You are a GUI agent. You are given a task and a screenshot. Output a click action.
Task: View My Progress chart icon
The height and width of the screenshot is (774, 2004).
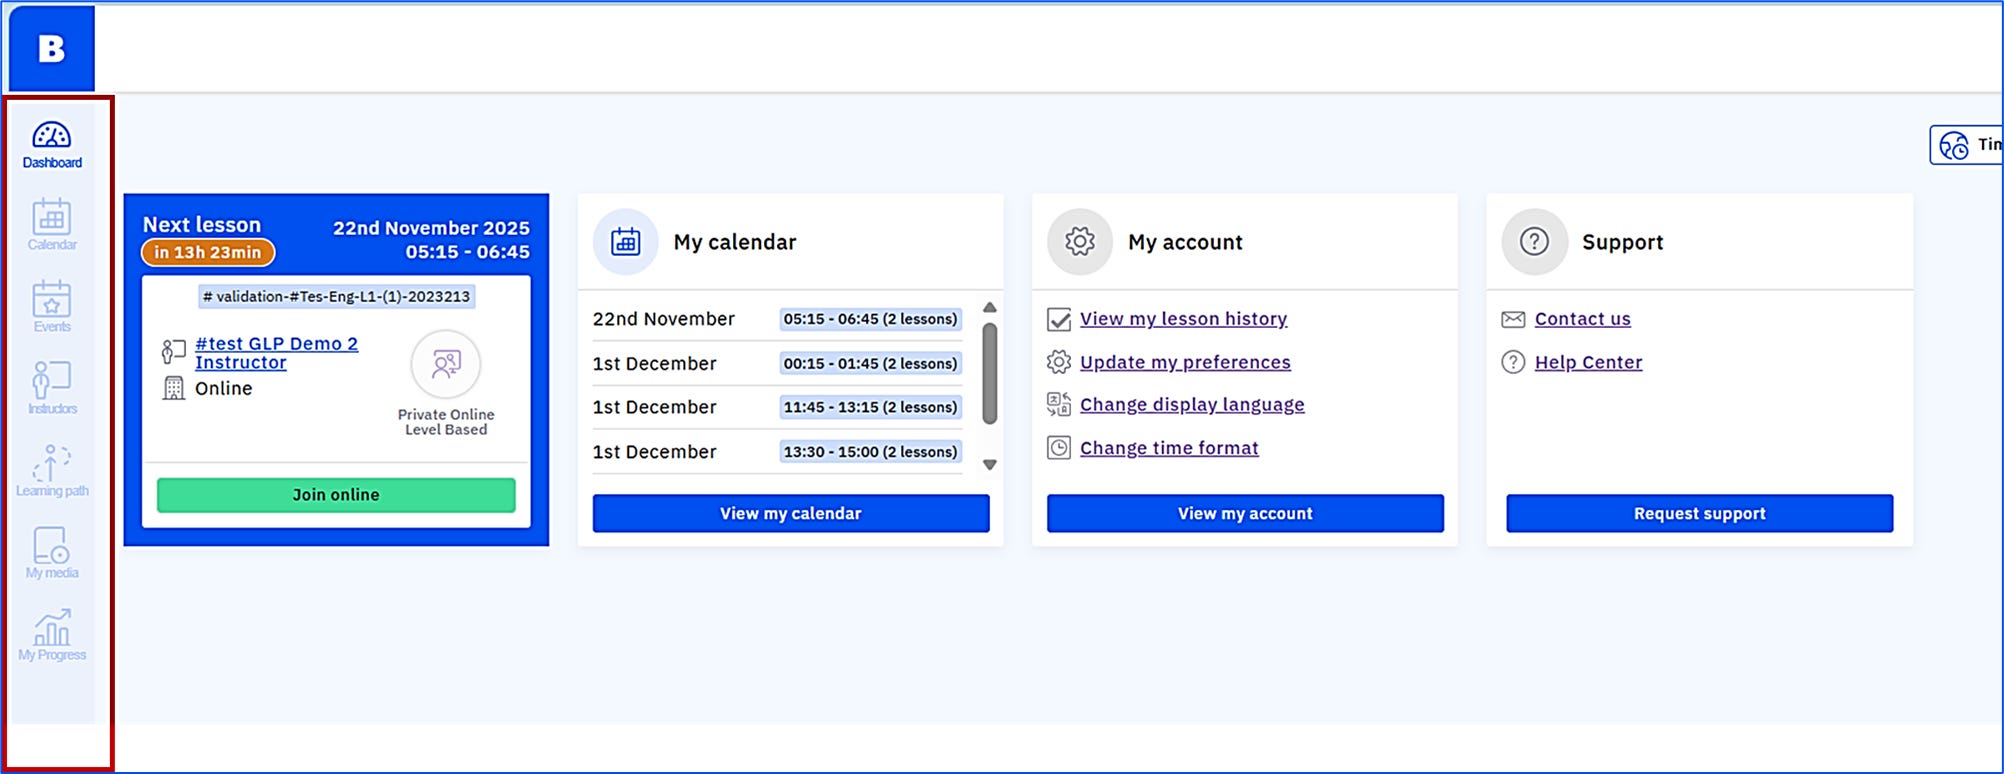(x=52, y=635)
